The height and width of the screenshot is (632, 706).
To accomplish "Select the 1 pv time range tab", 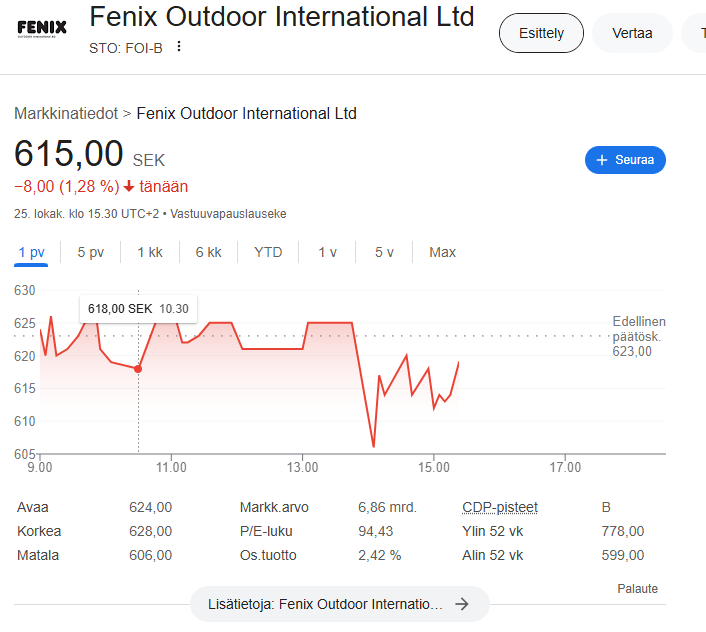I will (31, 252).
